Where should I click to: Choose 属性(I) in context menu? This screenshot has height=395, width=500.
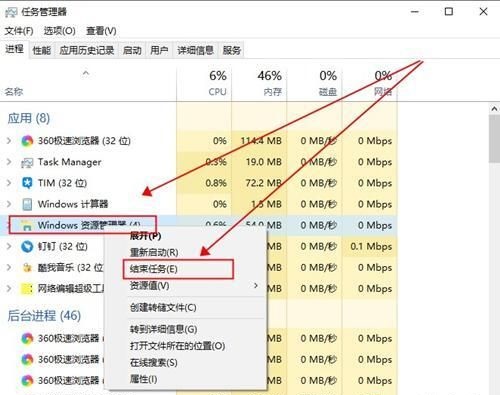(143, 379)
